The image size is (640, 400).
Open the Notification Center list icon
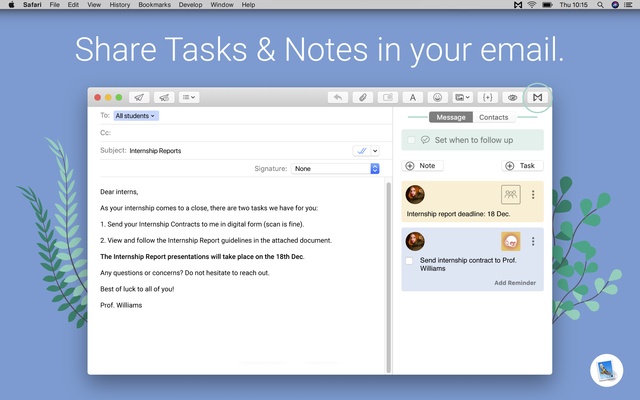point(629,5)
